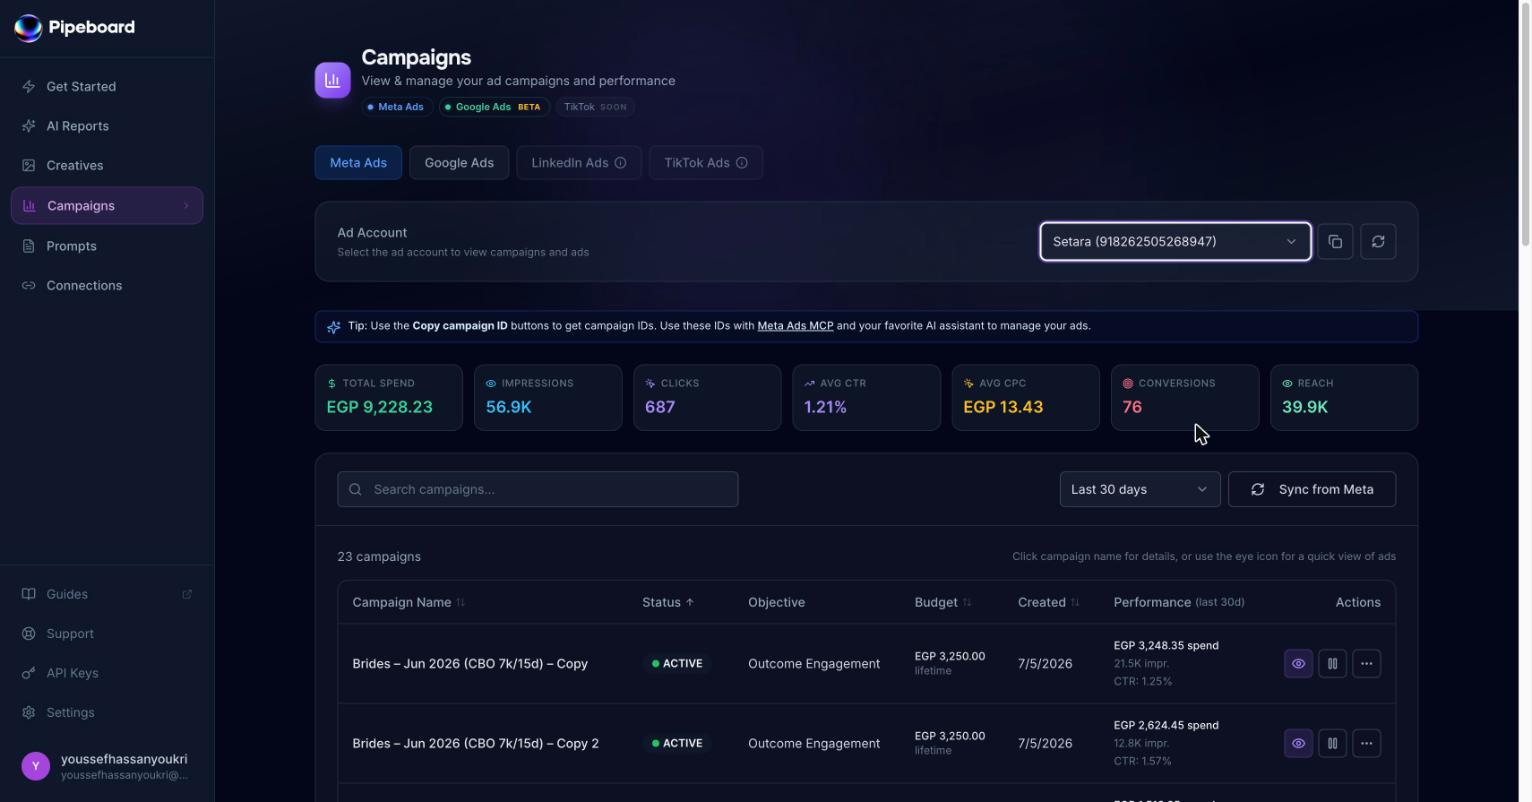Sort by Status column
Image resolution: width=1532 pixels, height=802 pixels.
coord(668,602)
